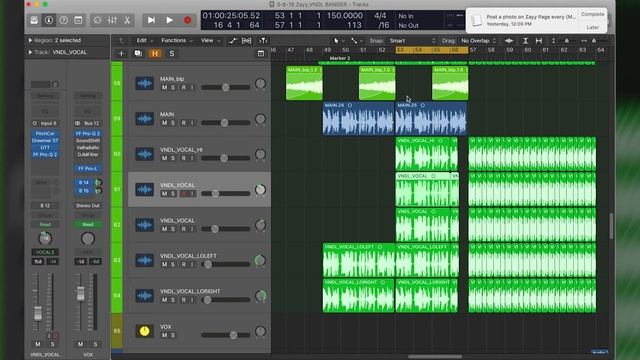Click the 150.0000 tempo display field
This screenshot has width=640, height=360.
point(344,16)
